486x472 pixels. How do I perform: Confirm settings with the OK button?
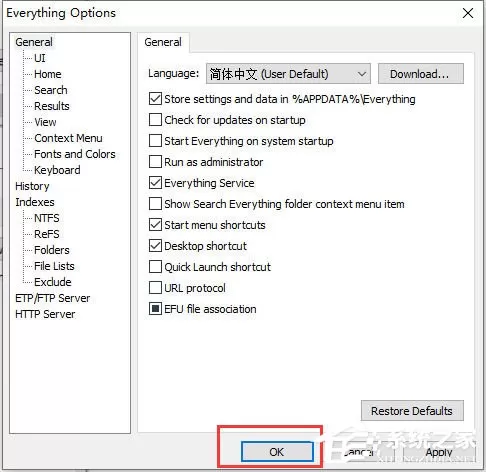(277, 452)
